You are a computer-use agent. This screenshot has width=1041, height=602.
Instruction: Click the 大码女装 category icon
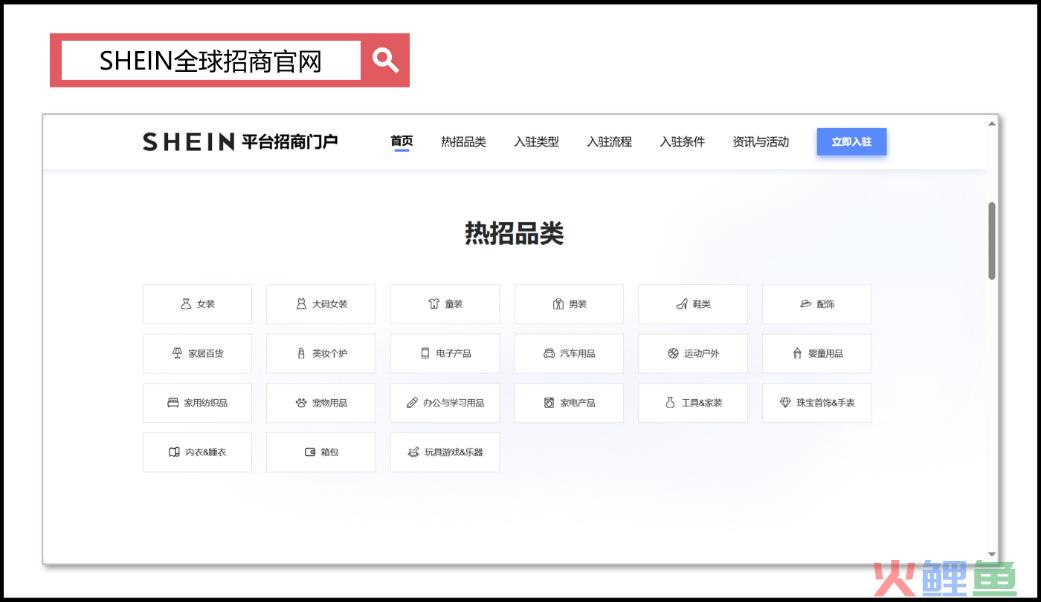coord(301,303)
